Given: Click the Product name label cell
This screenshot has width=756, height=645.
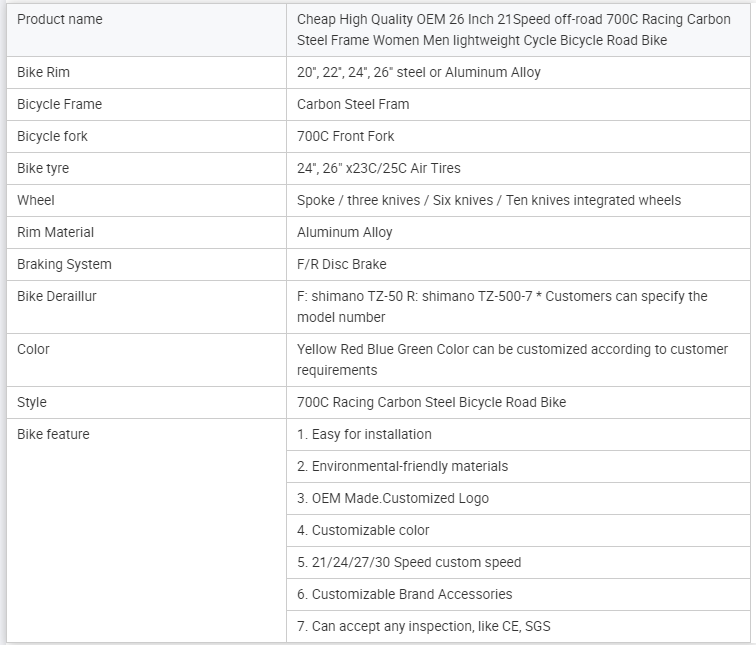Looking at the screenshot, I should tap(60, 19).
